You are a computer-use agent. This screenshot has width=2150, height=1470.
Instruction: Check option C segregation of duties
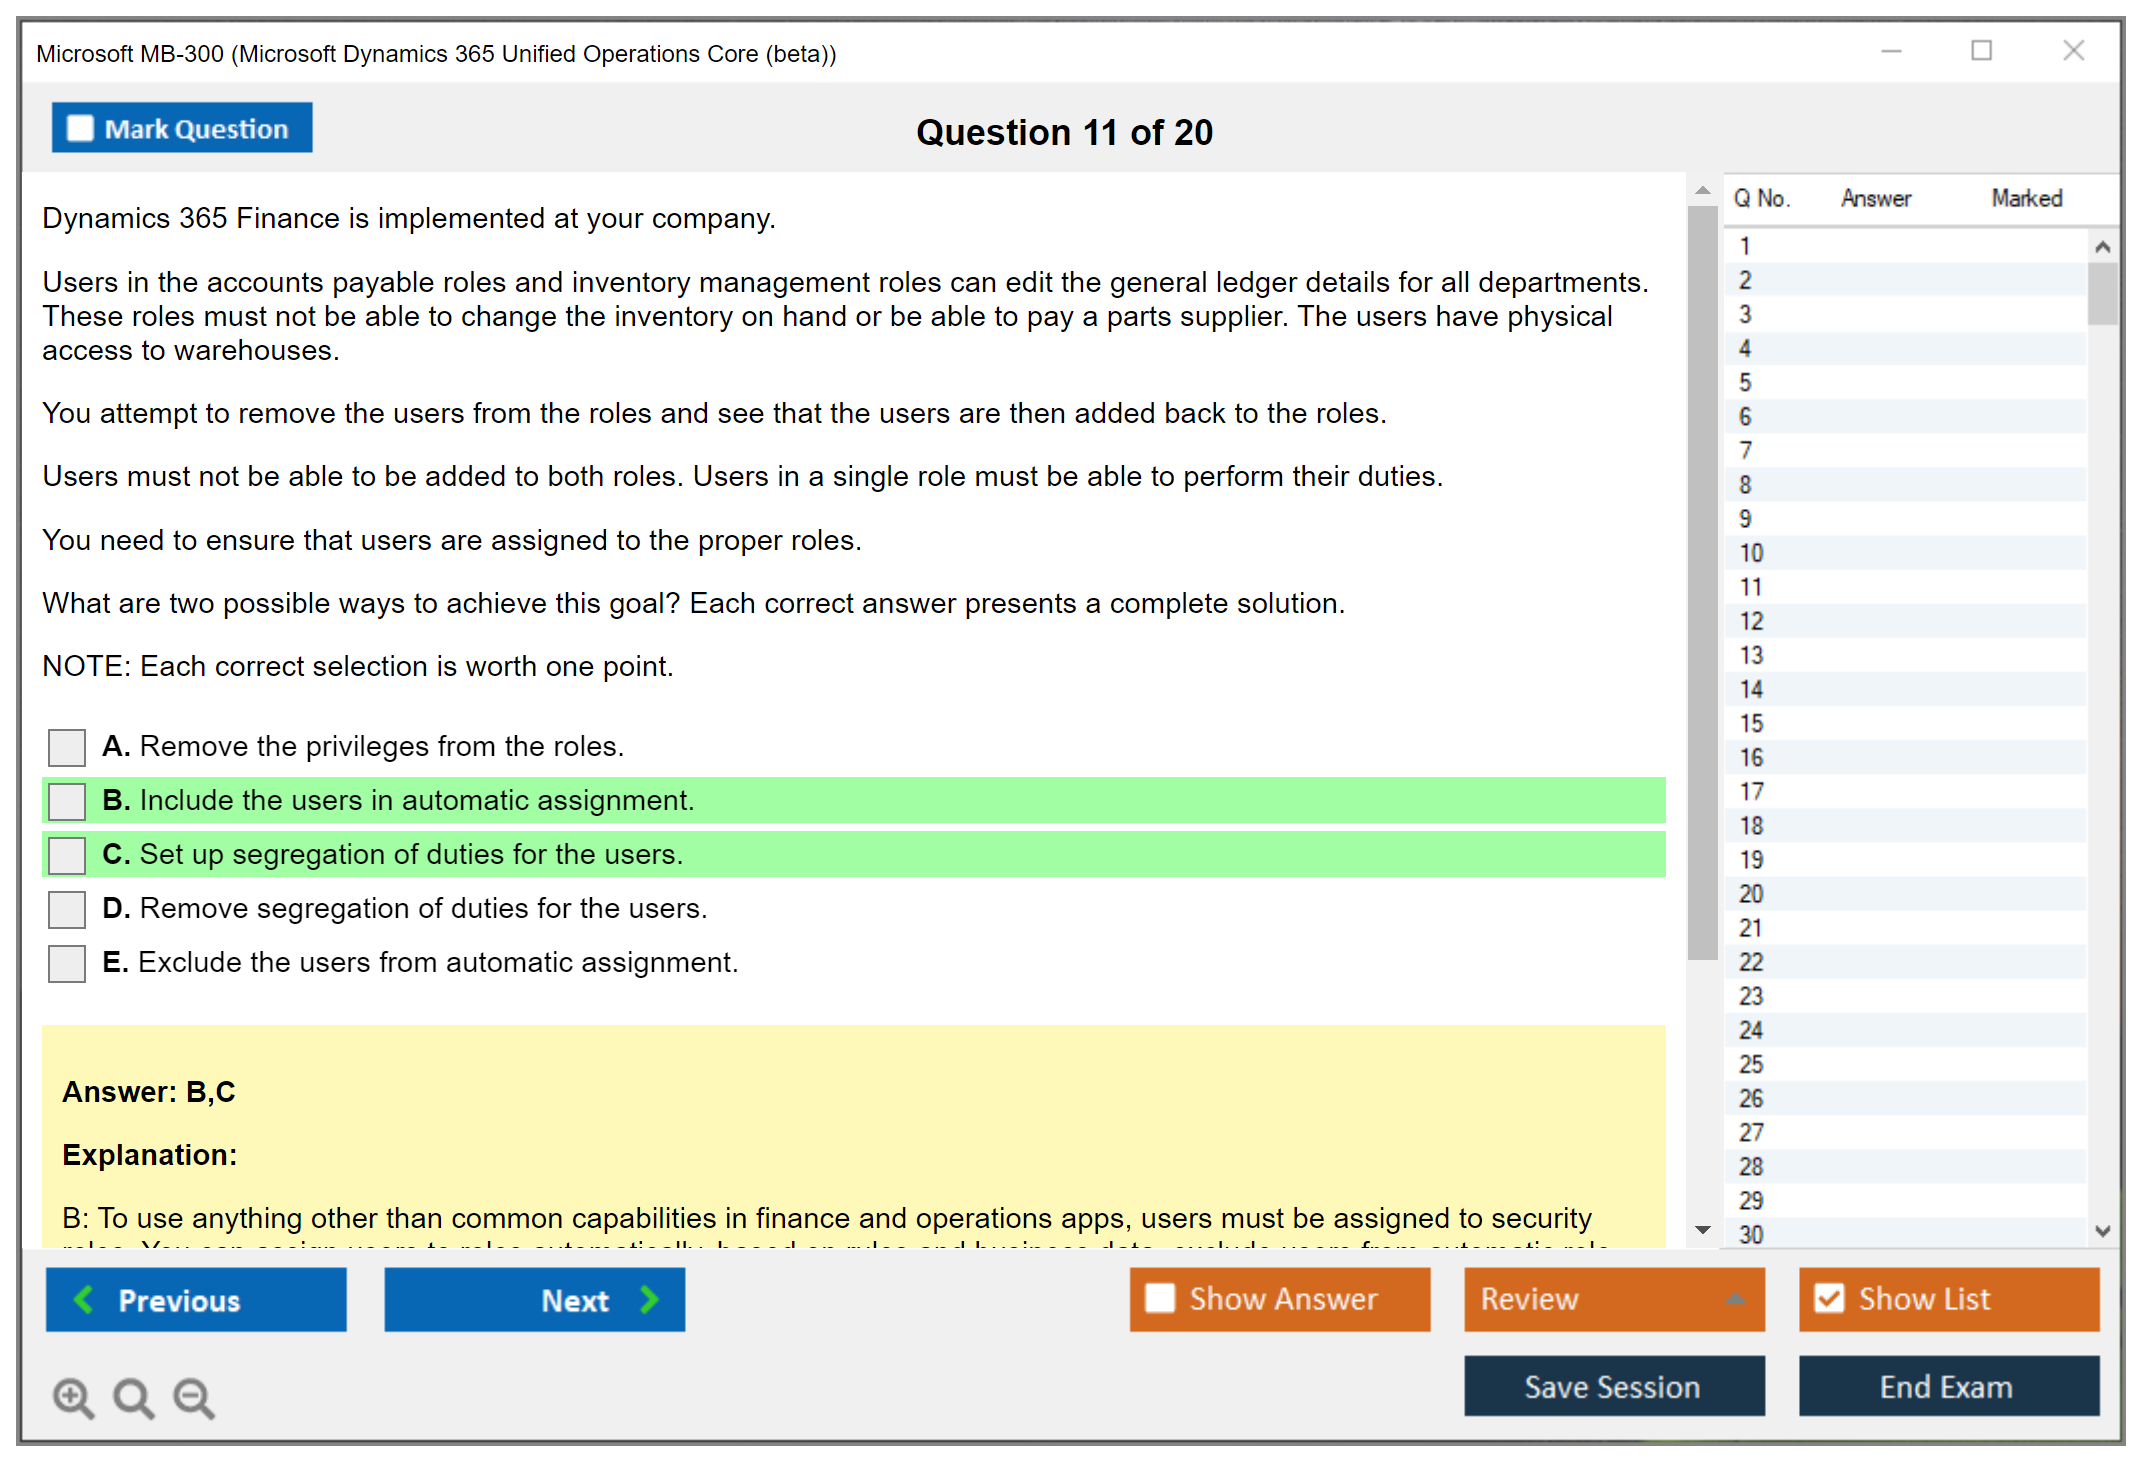coord(67,855)
